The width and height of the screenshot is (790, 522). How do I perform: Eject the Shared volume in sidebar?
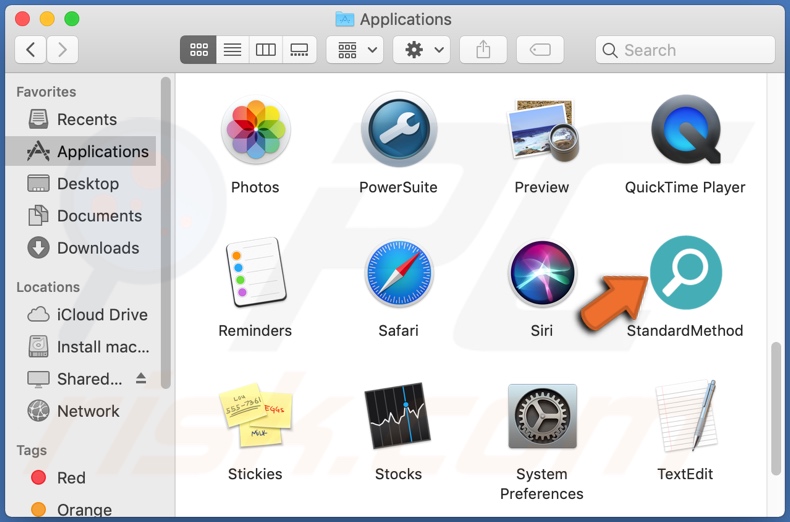141,378
